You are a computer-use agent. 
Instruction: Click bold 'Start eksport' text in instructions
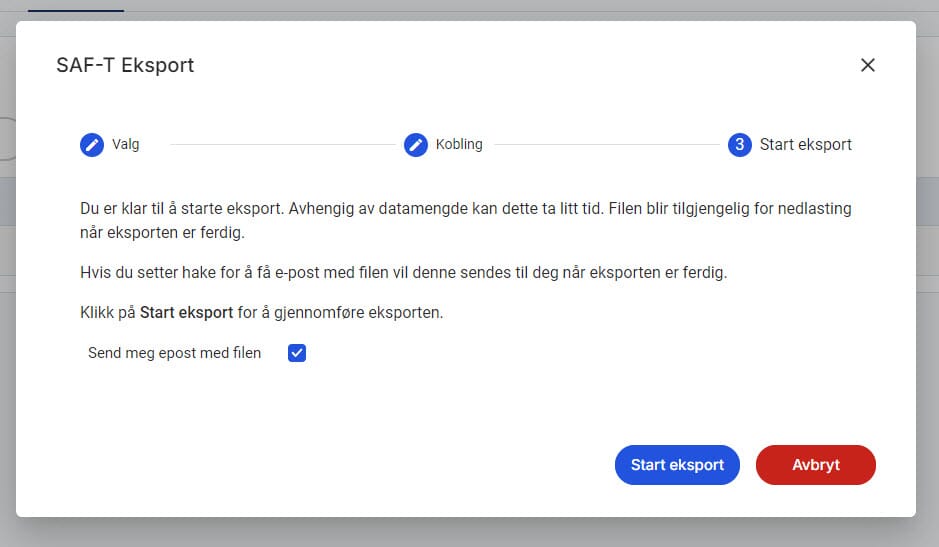186,313
